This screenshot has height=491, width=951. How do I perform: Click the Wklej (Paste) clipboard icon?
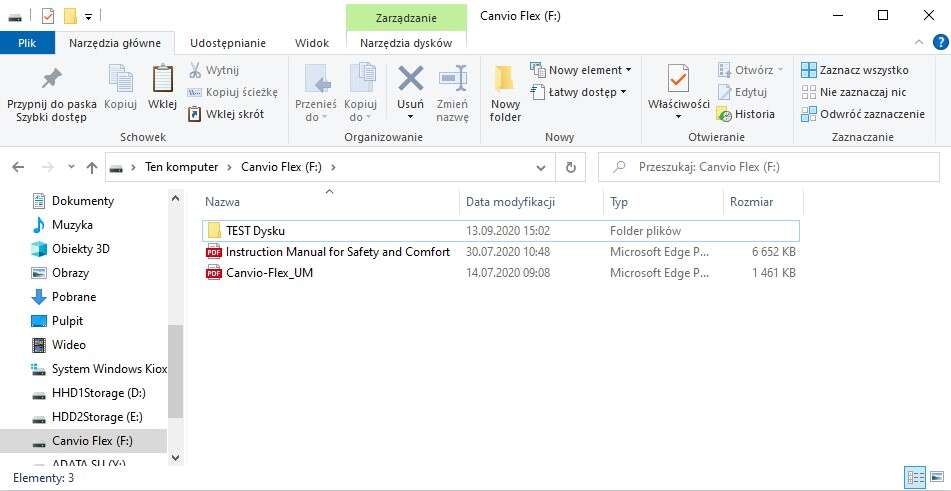(x=162, y=80)
